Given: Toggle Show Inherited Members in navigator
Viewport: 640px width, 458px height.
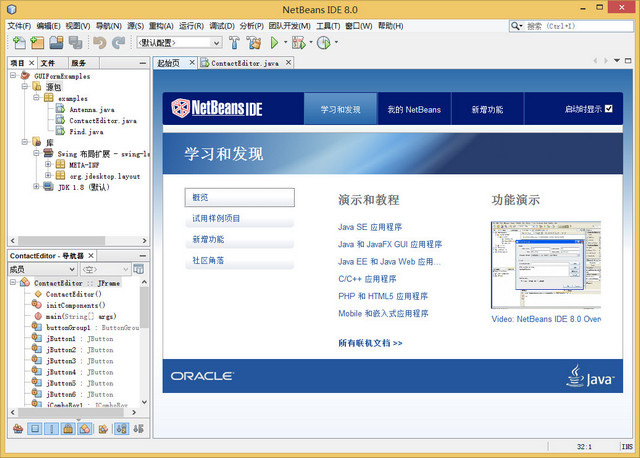Looking at the screenshot, I should (x=18, y=429).
